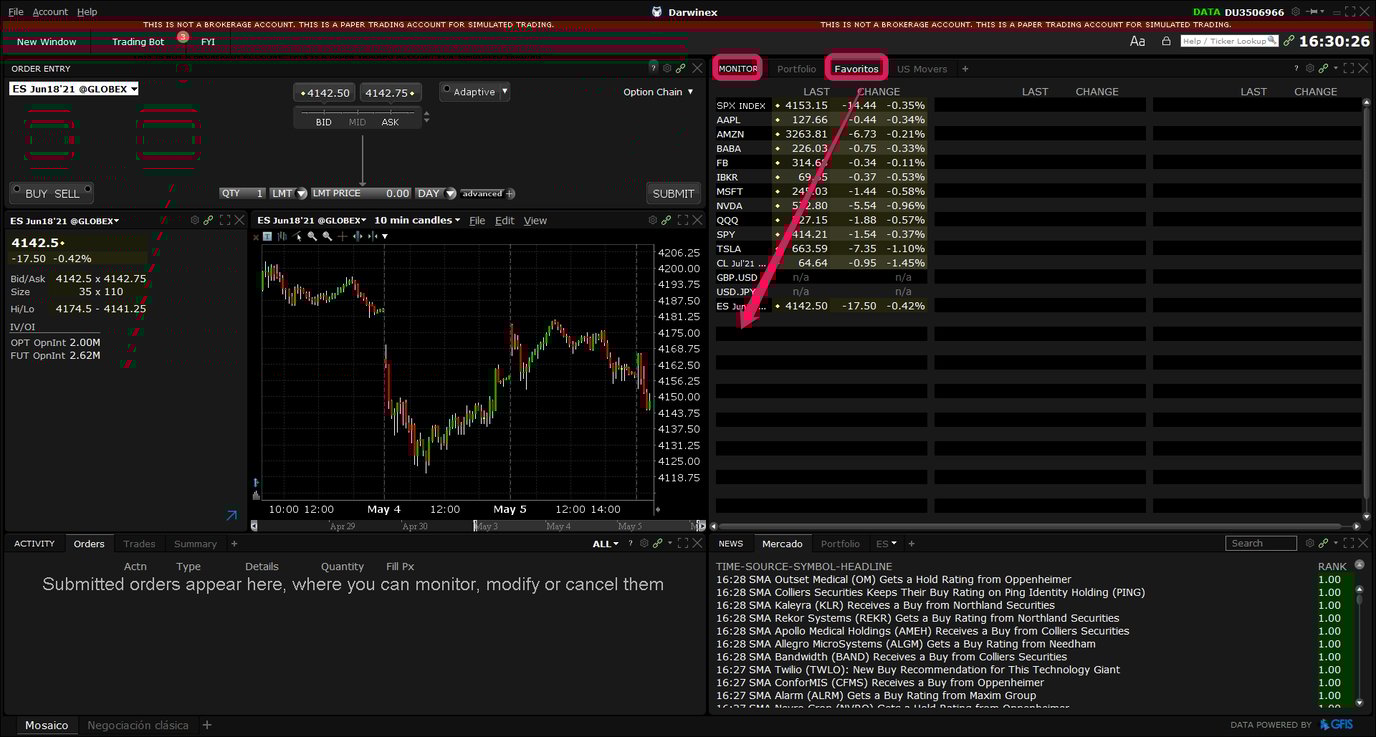Open the Negociación clásica workspace tab

click(x=138, y=725)
